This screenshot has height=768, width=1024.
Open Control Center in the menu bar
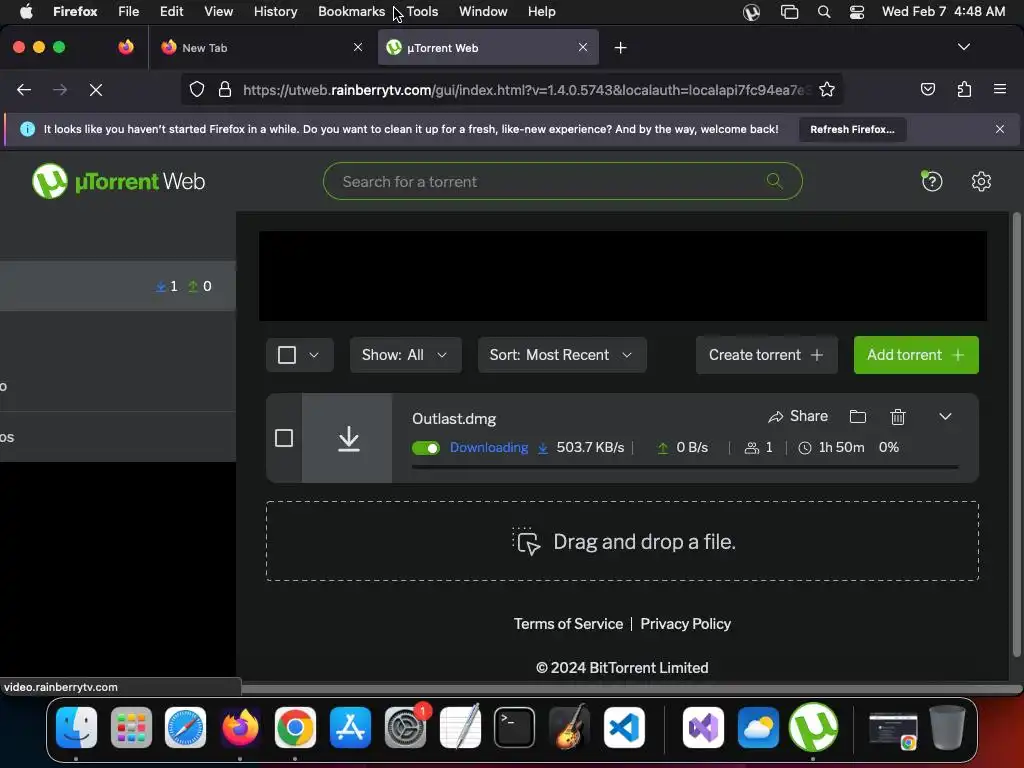tap(857, 12)
